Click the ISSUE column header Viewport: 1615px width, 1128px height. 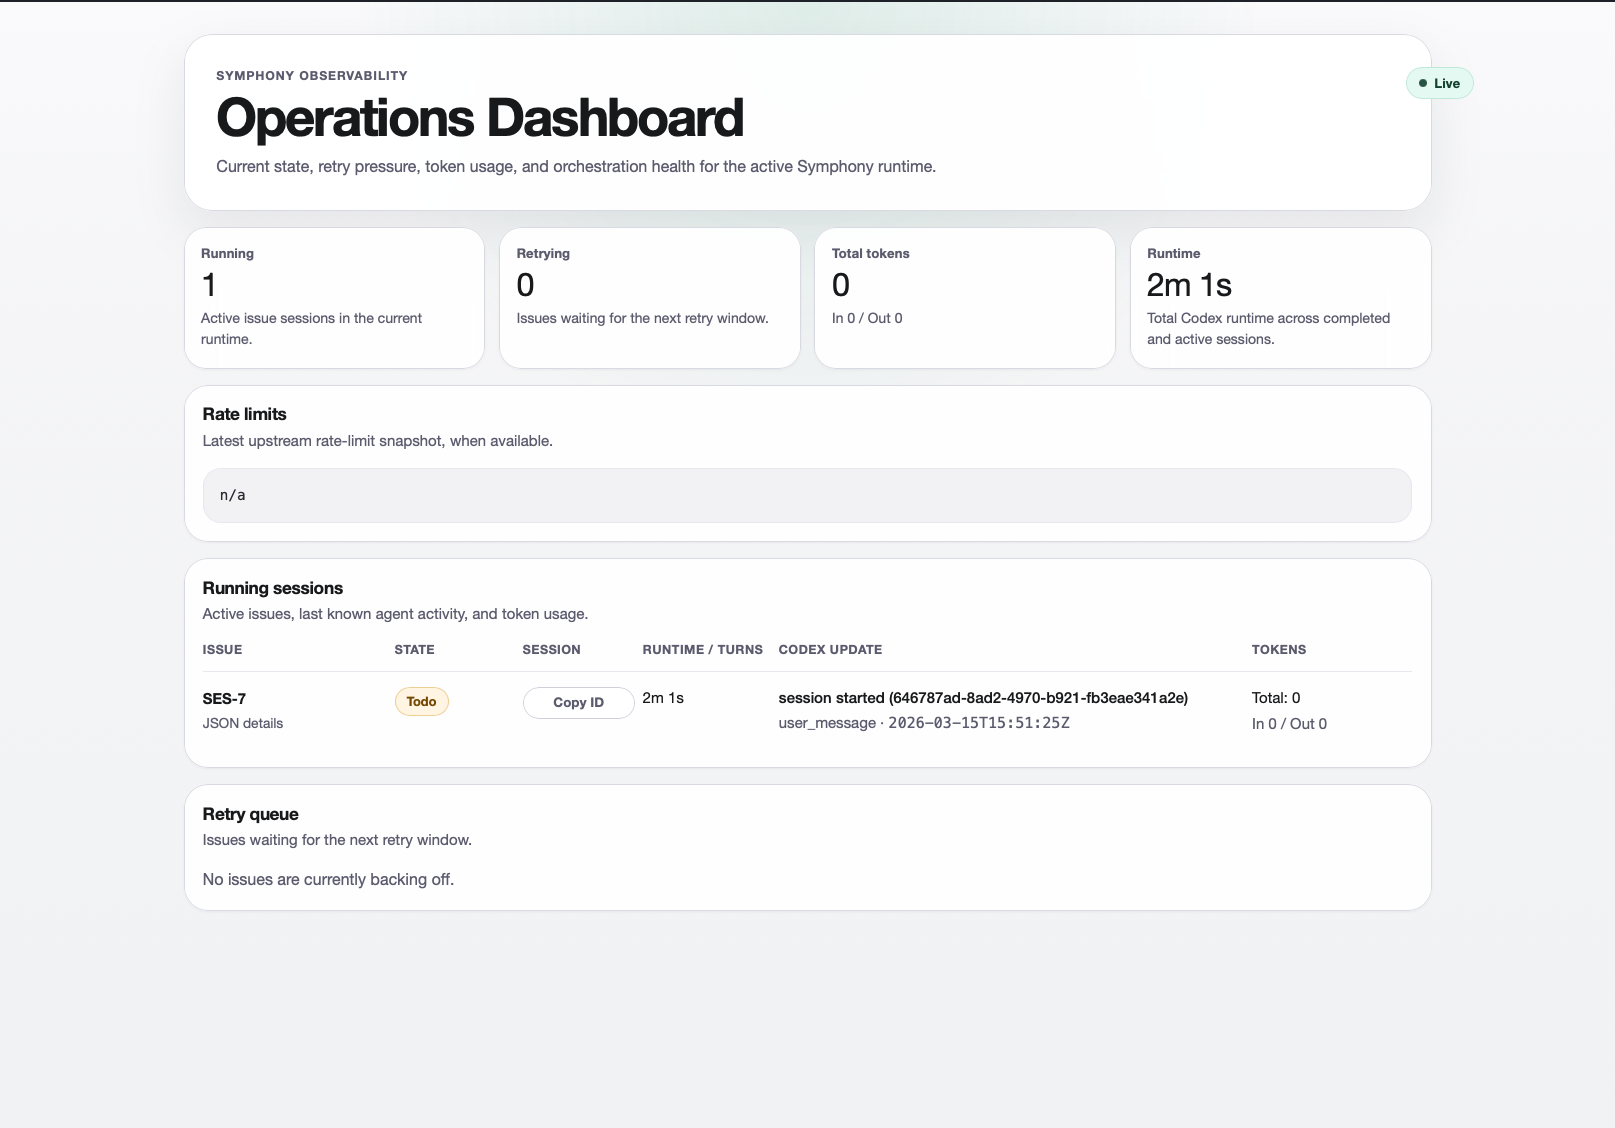tap(222, 649)
